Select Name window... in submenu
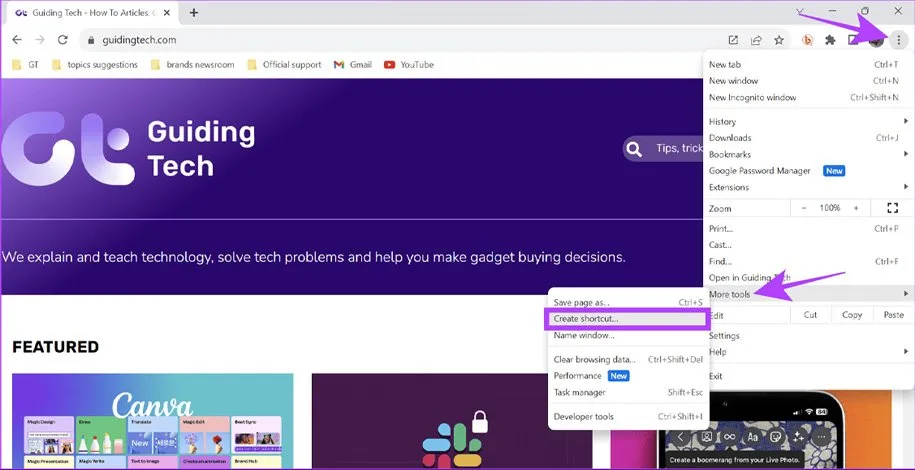The image size is (915, 470). [x=628, y=335]
